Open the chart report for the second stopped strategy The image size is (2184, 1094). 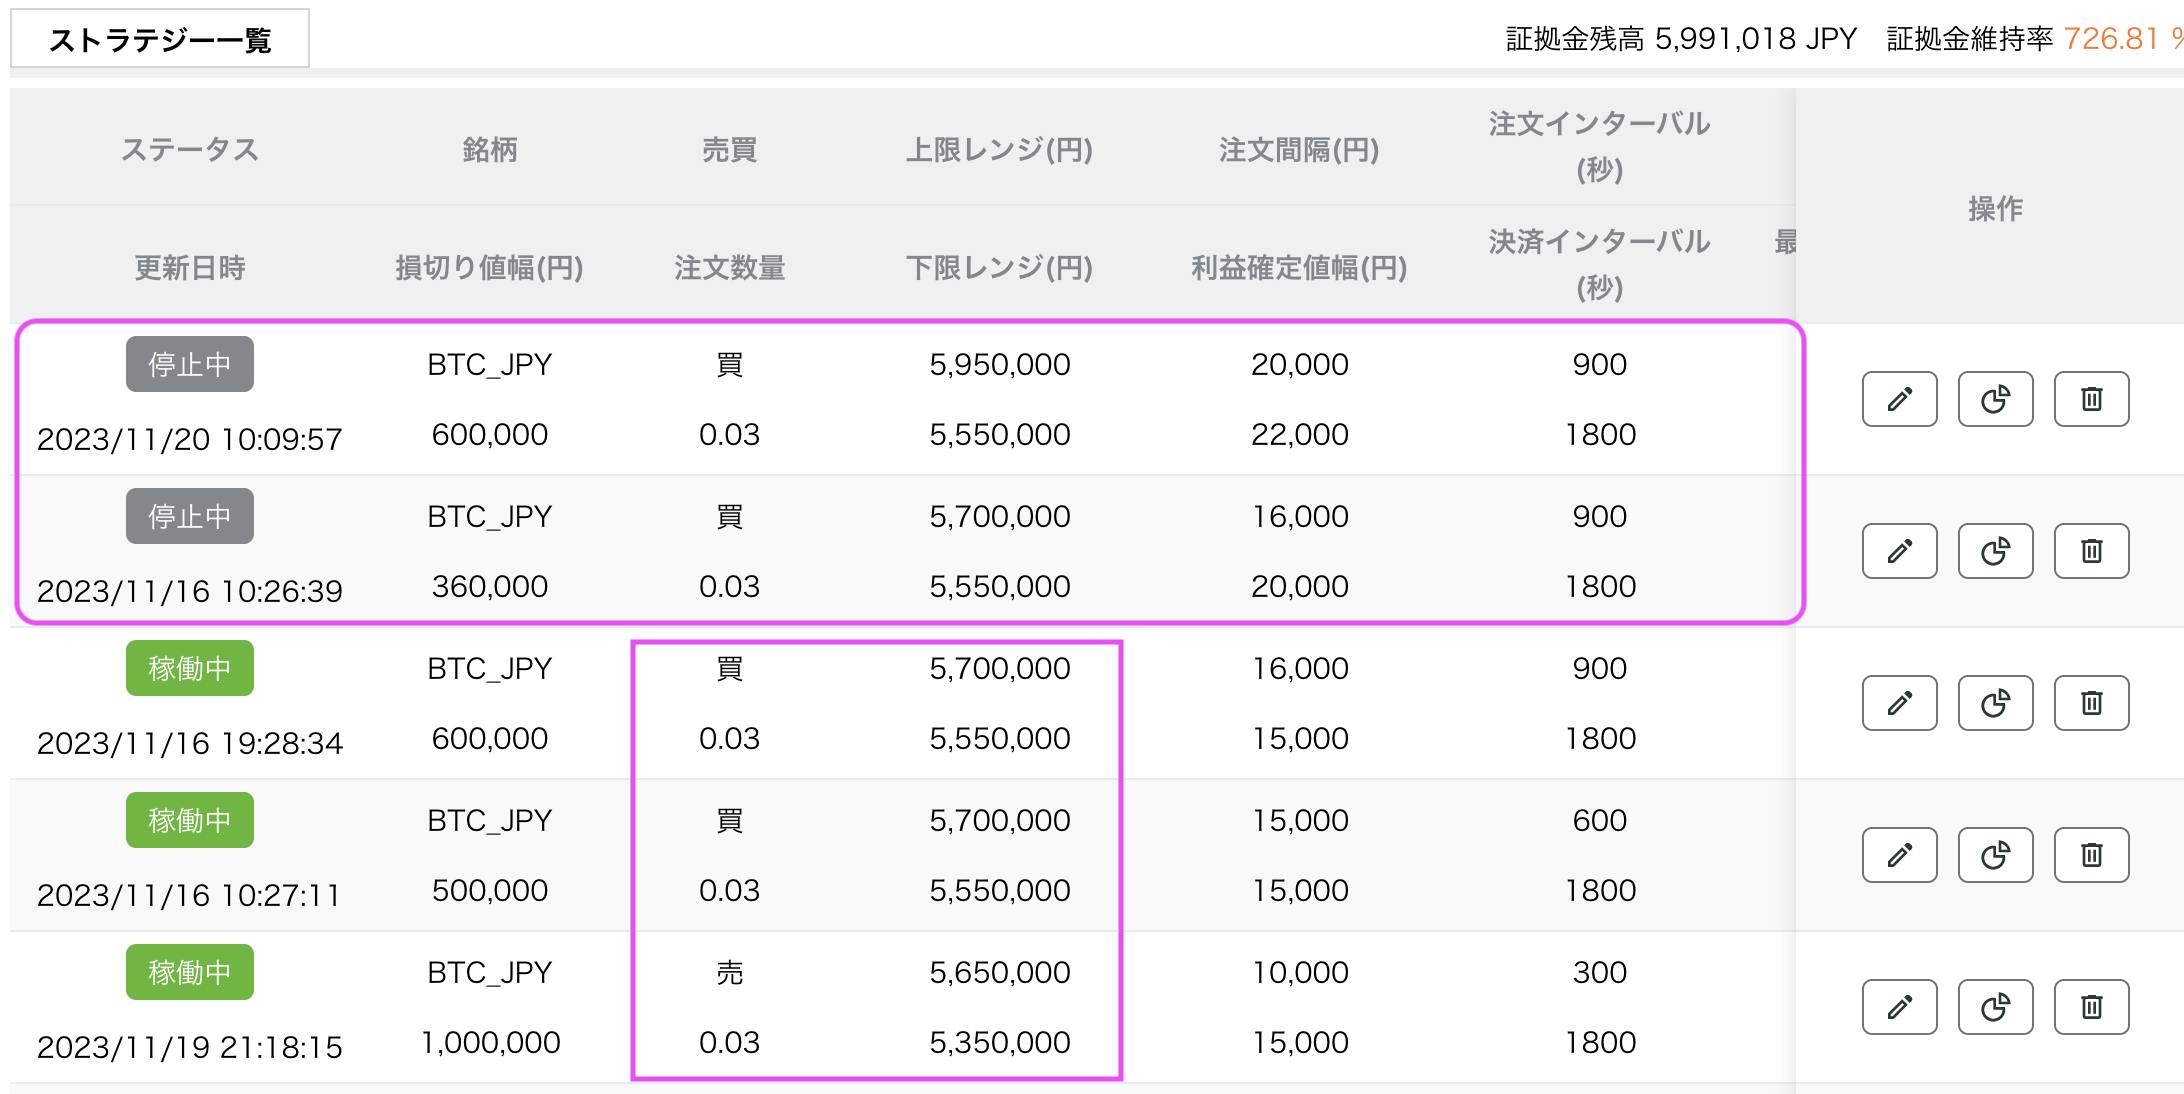point(1994,551)
